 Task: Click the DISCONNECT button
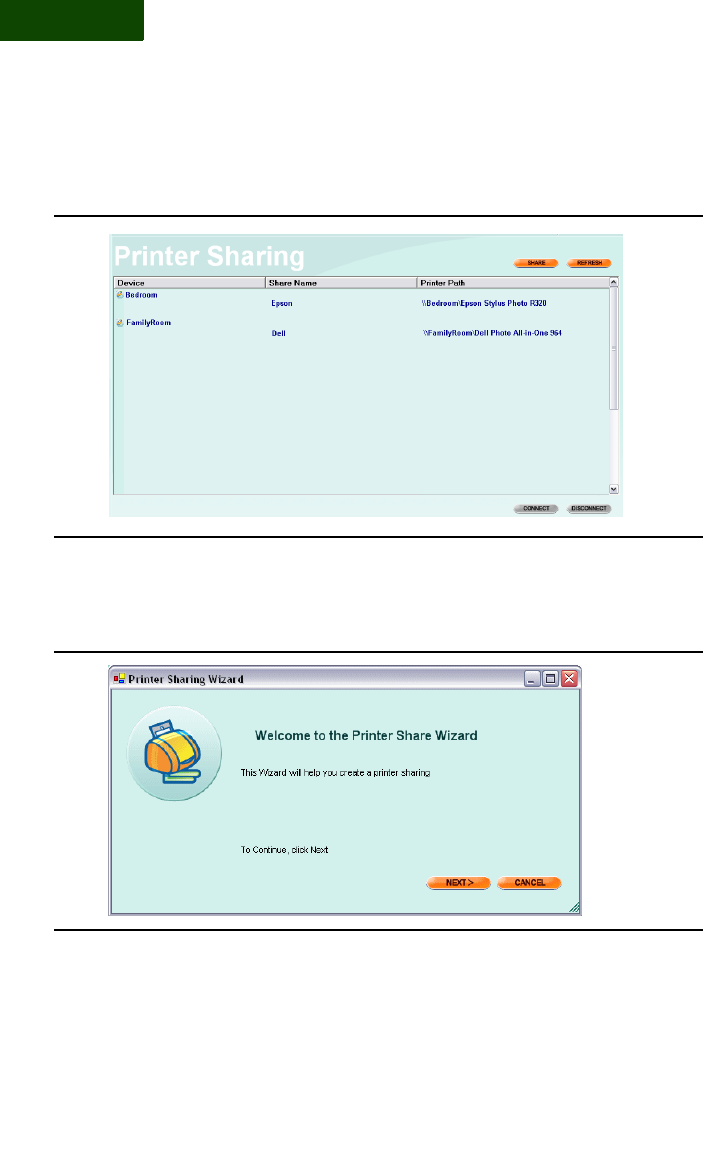[x=589, y=508]
